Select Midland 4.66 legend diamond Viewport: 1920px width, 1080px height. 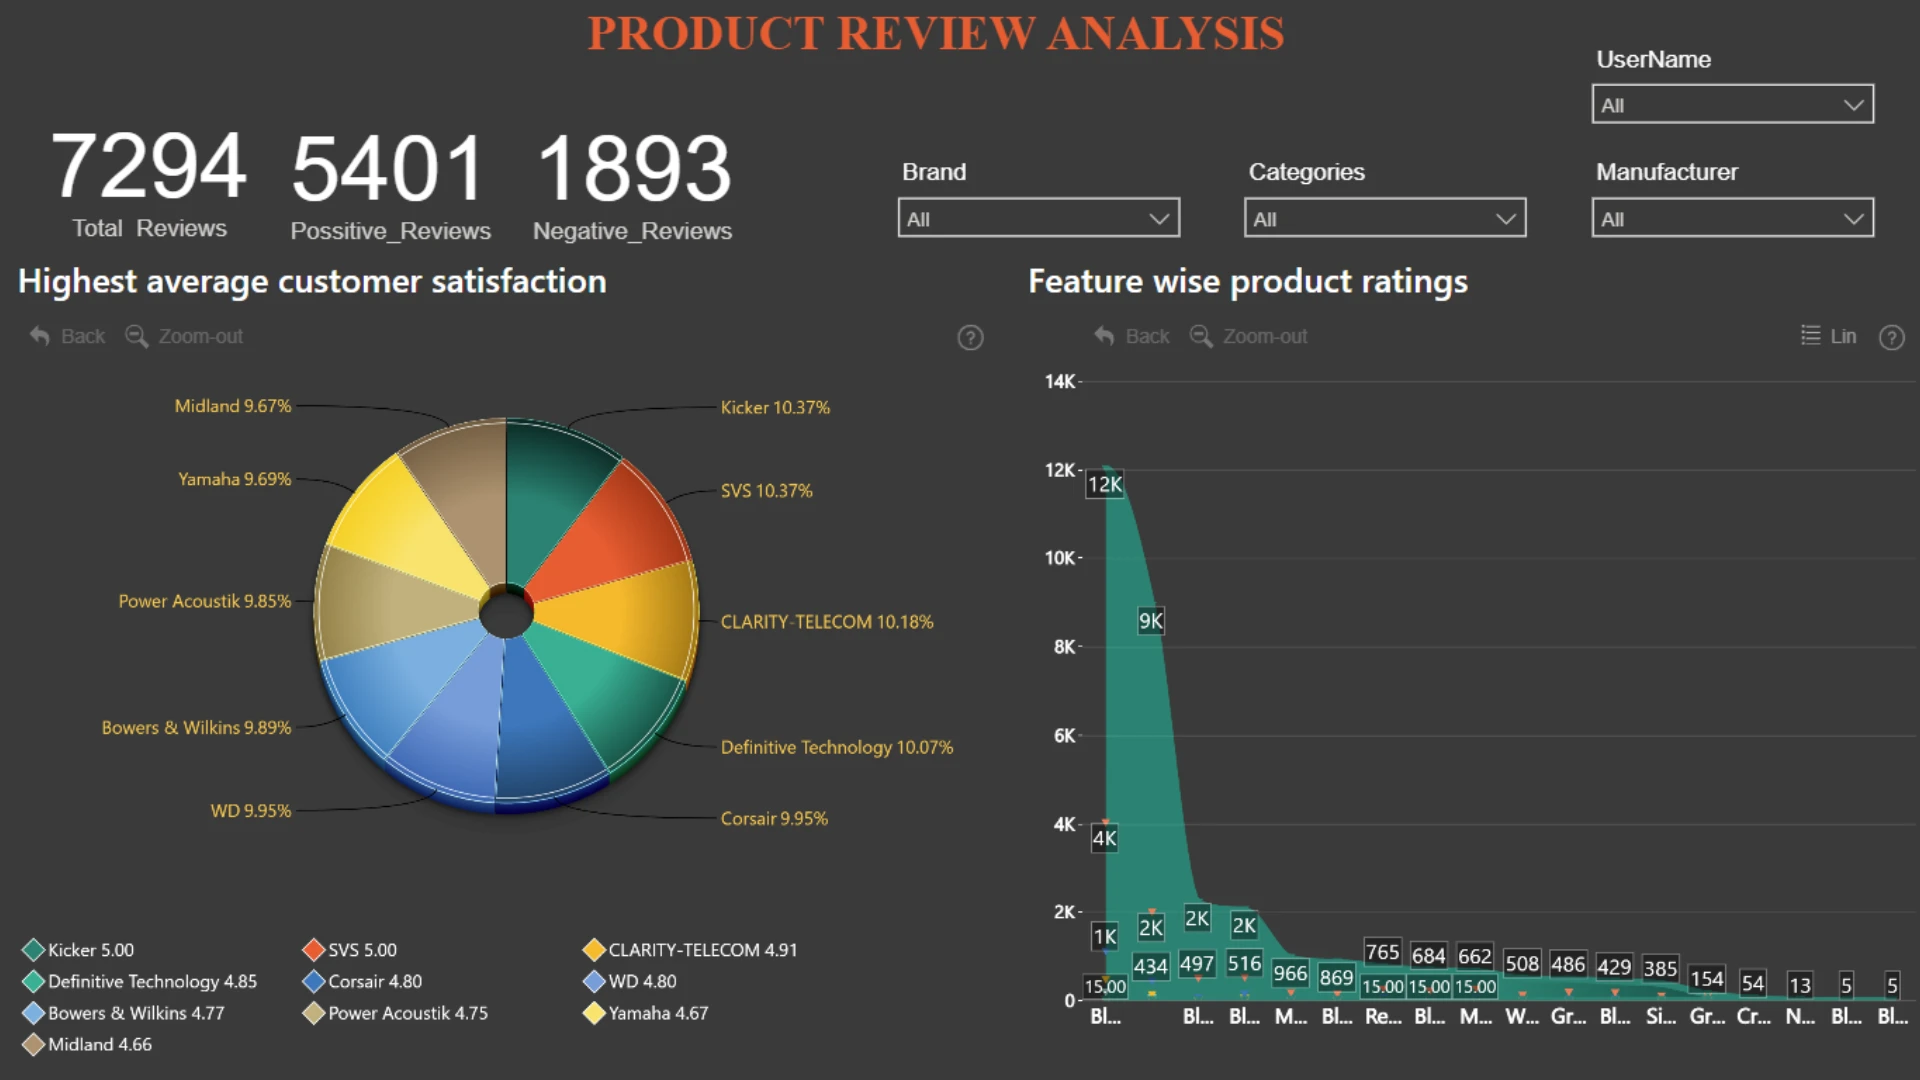pos(33,1045)
